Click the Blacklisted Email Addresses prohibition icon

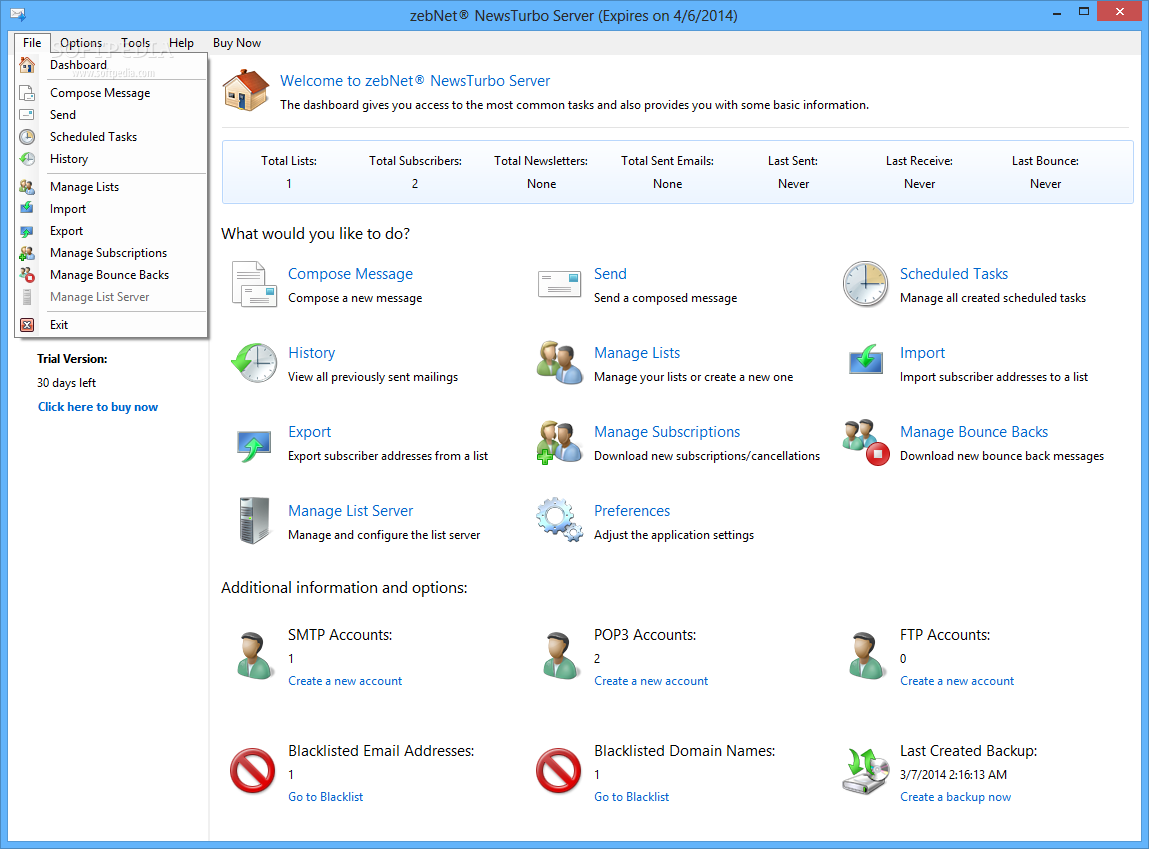pos(252,771)
